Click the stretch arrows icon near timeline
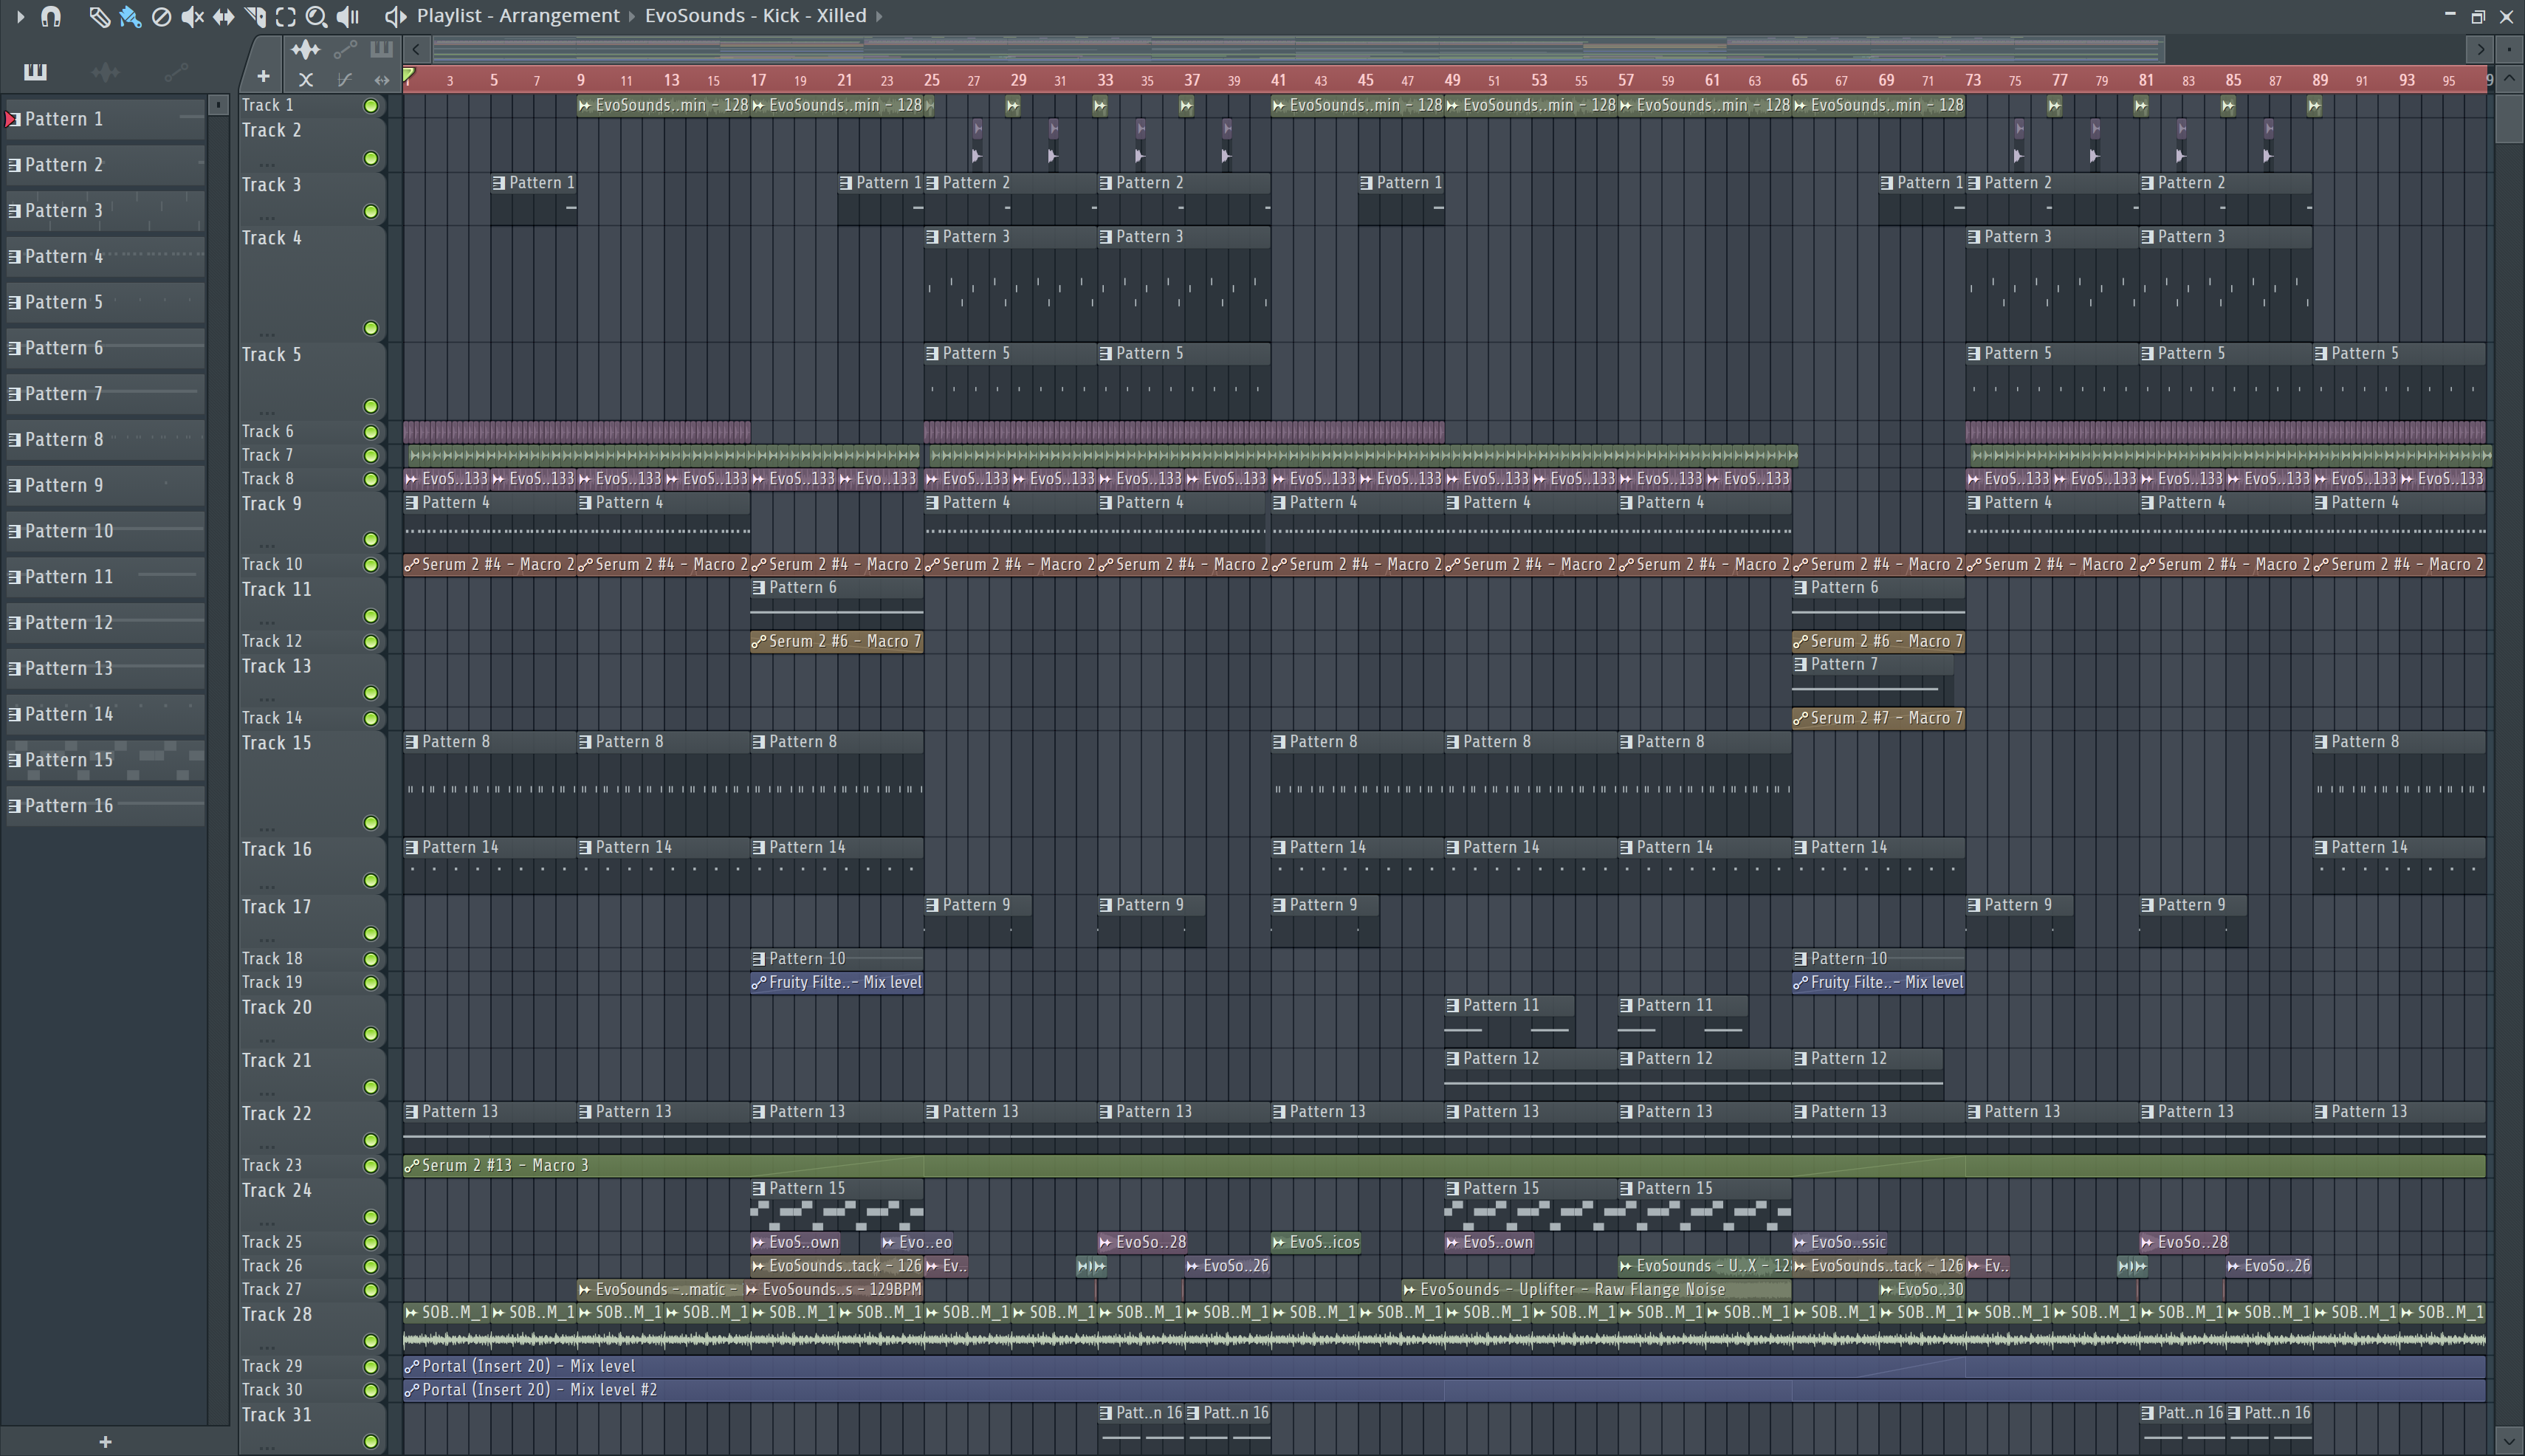The image size is (2525, 1456). (x=381, y=79)
